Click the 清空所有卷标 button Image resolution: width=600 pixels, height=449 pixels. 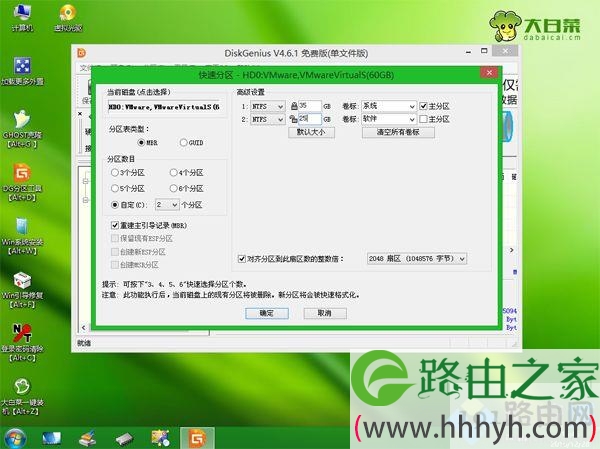point(398,132)
